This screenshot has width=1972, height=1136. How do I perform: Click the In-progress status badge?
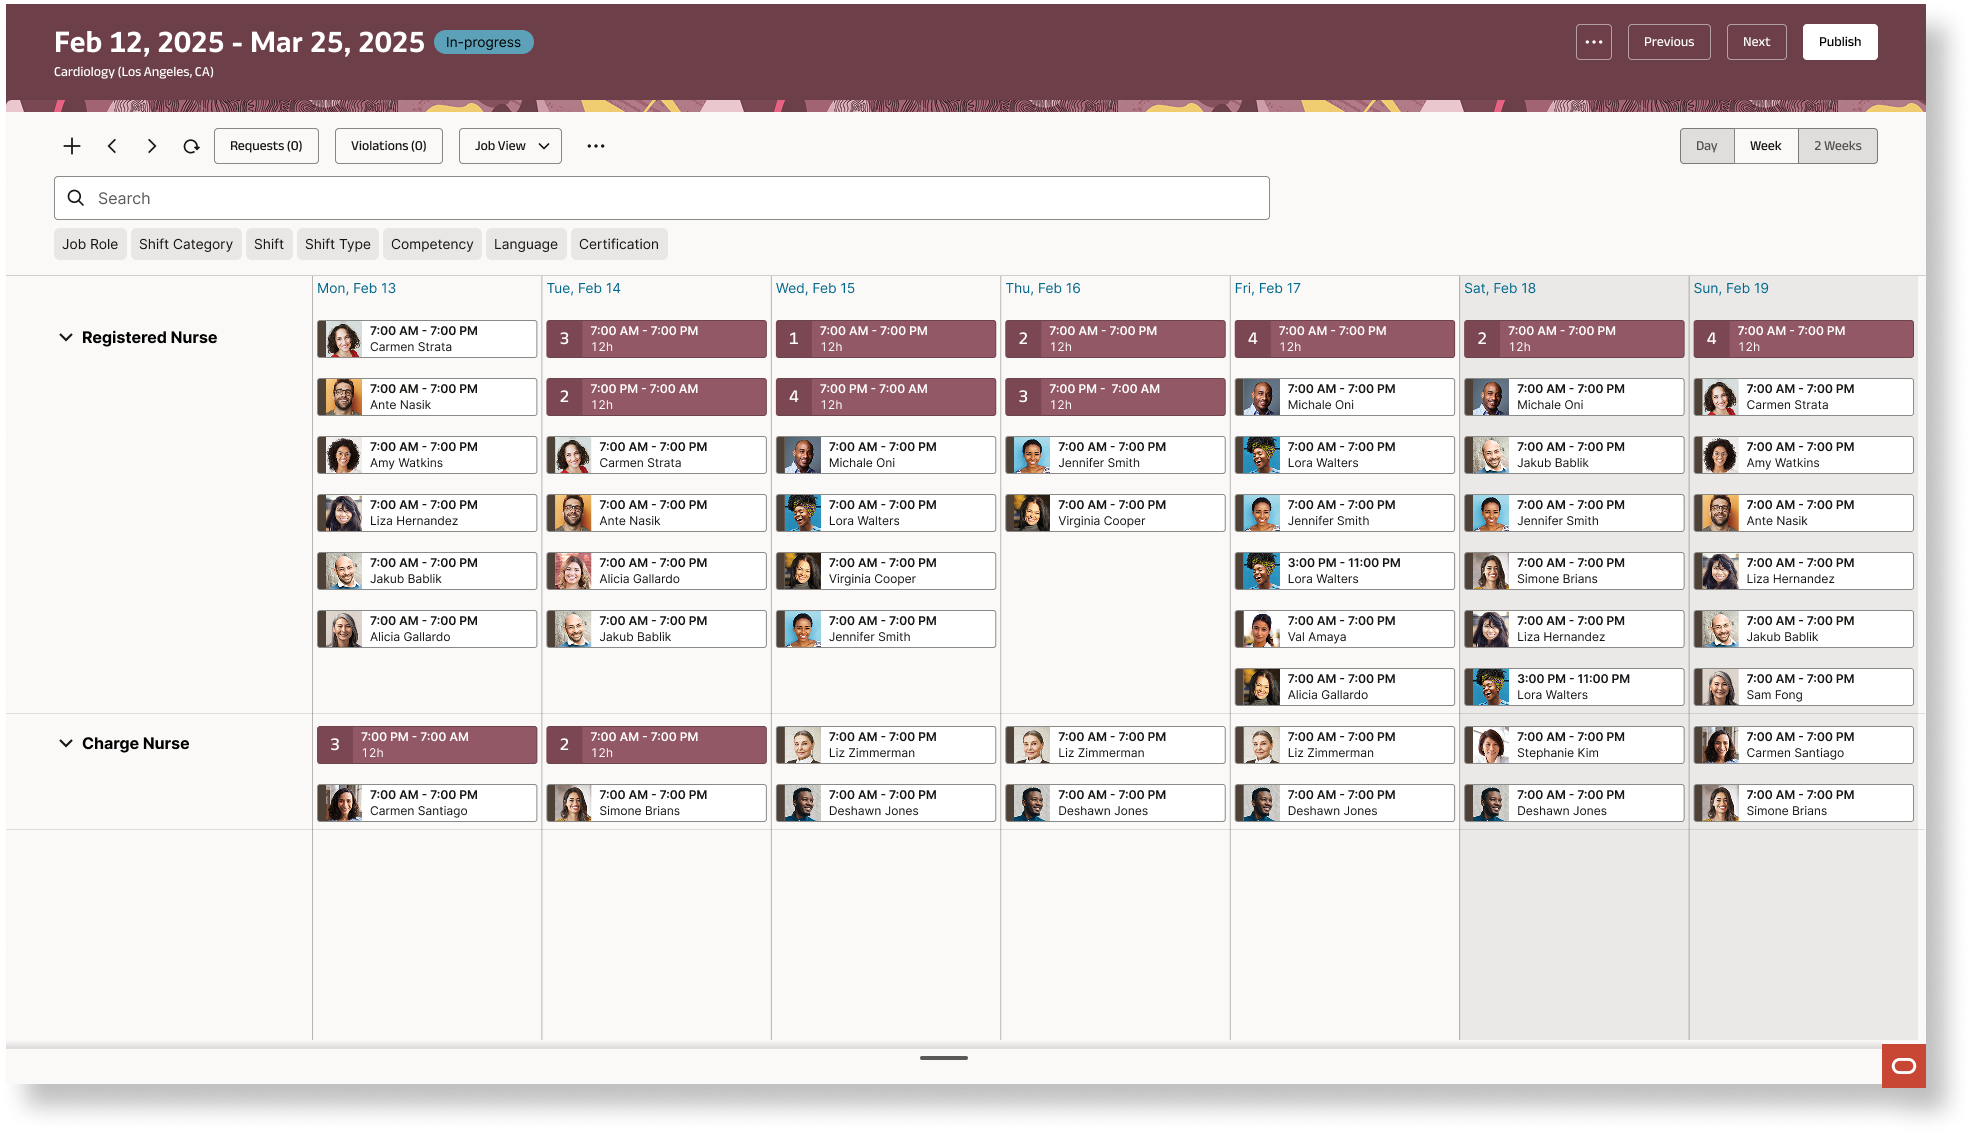point(484,42)
